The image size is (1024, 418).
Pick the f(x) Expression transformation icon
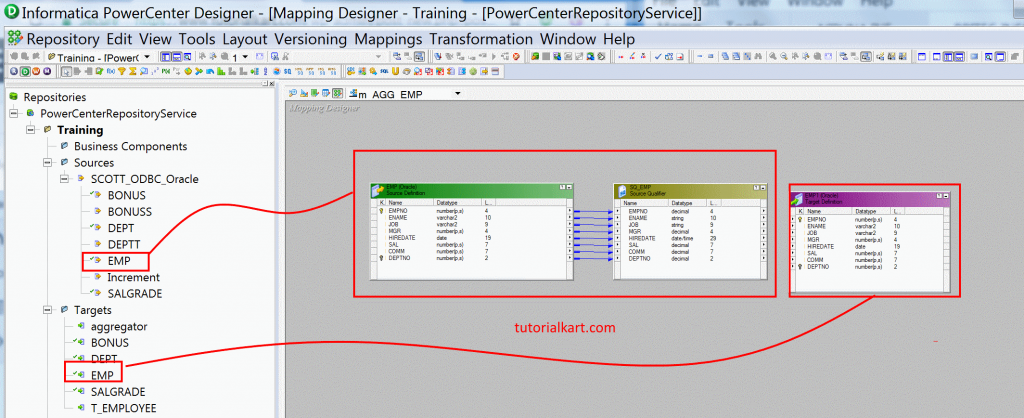(x=111, y=71)
